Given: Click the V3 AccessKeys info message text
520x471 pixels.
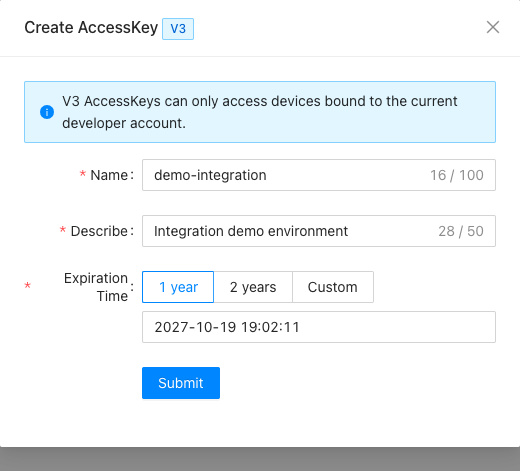Looking at the screenshot, I should (x=260, y=112).
